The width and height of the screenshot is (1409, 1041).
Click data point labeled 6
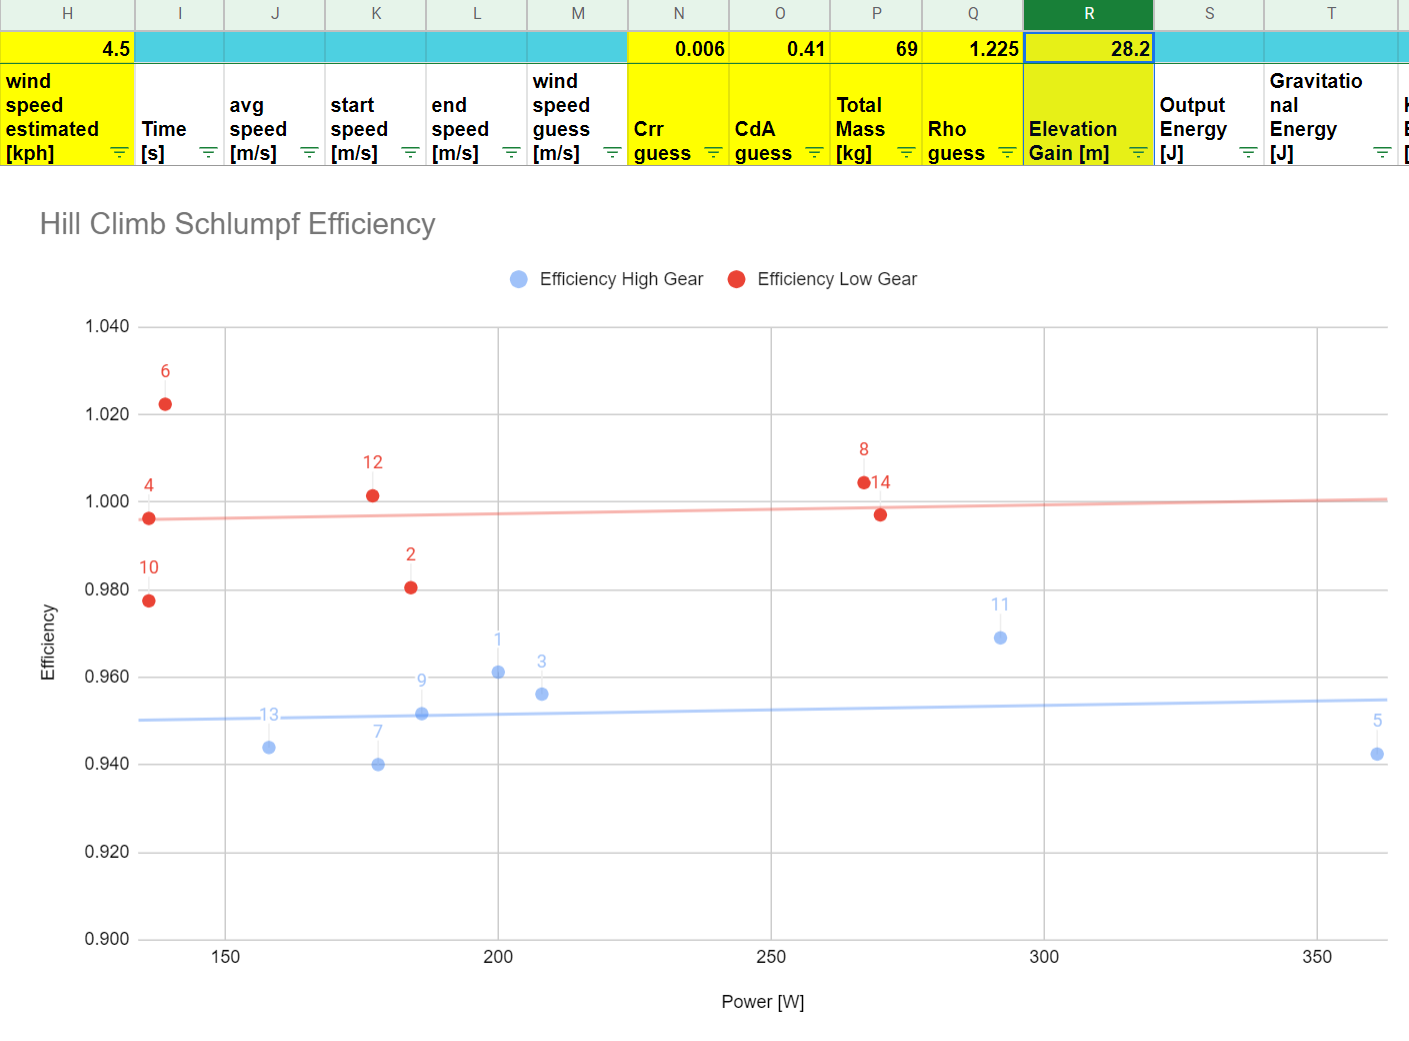pos(165,404)
